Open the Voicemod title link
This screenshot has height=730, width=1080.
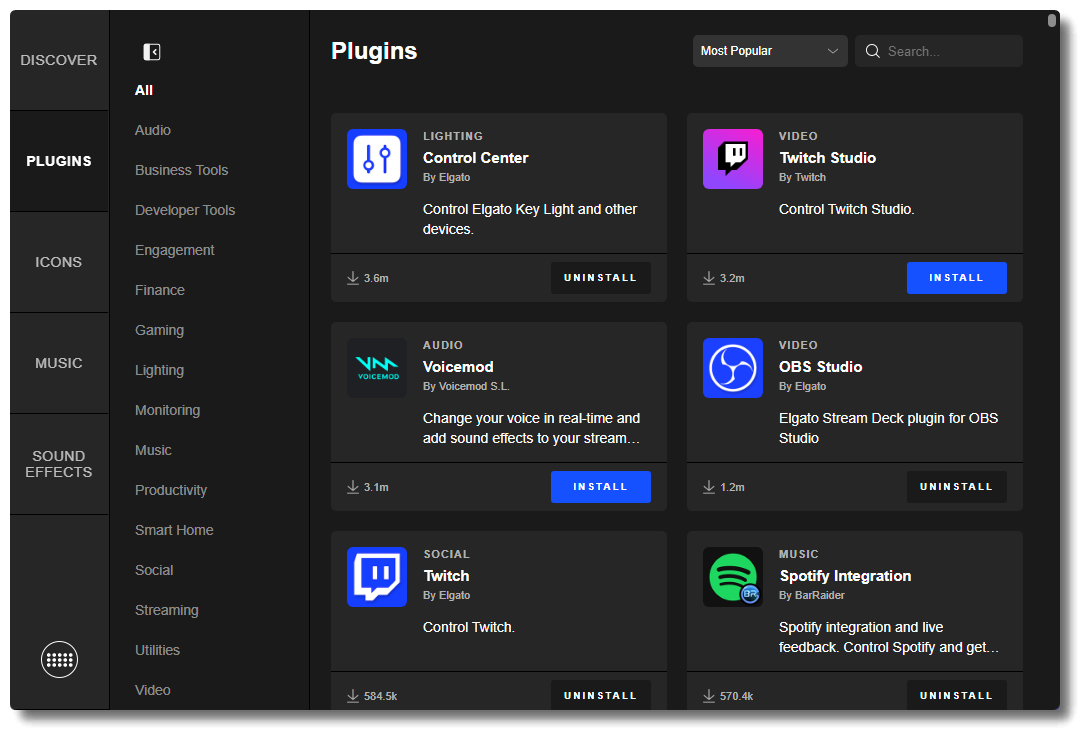[458, 366]
